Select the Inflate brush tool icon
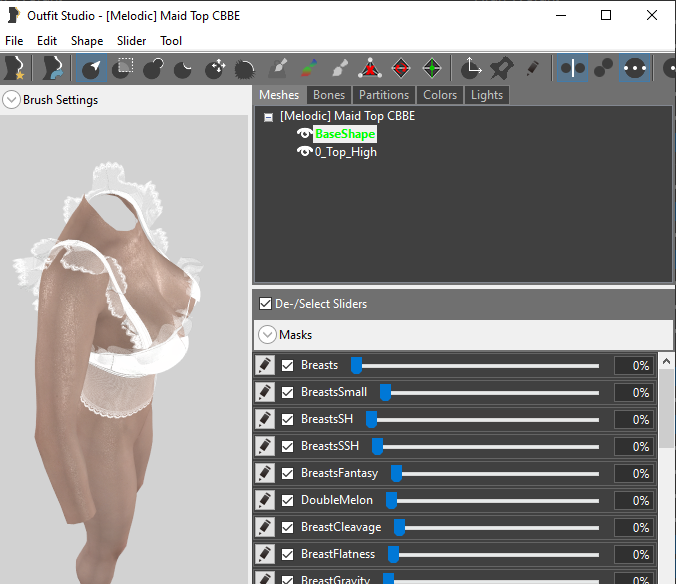The width and height of the screenshot is (676, 584). tap(153, 68)
